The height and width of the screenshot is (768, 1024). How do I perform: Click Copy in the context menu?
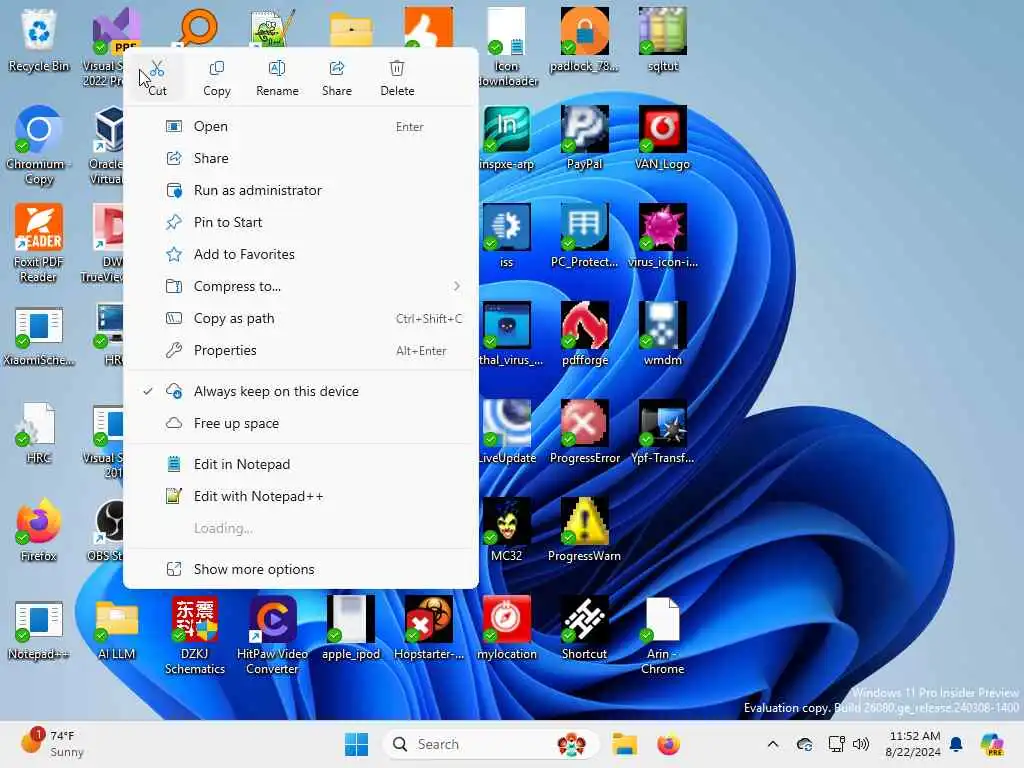click(x=217, y=78)
